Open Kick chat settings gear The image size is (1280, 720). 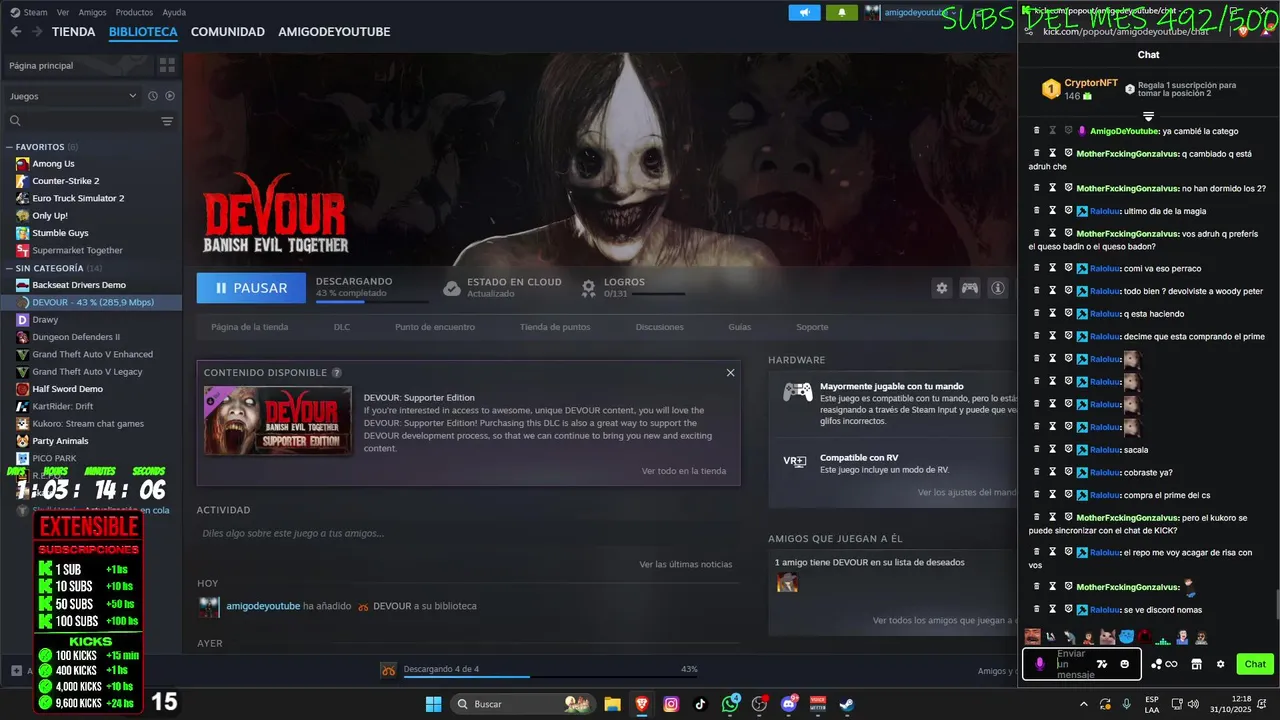[1220, 664]
